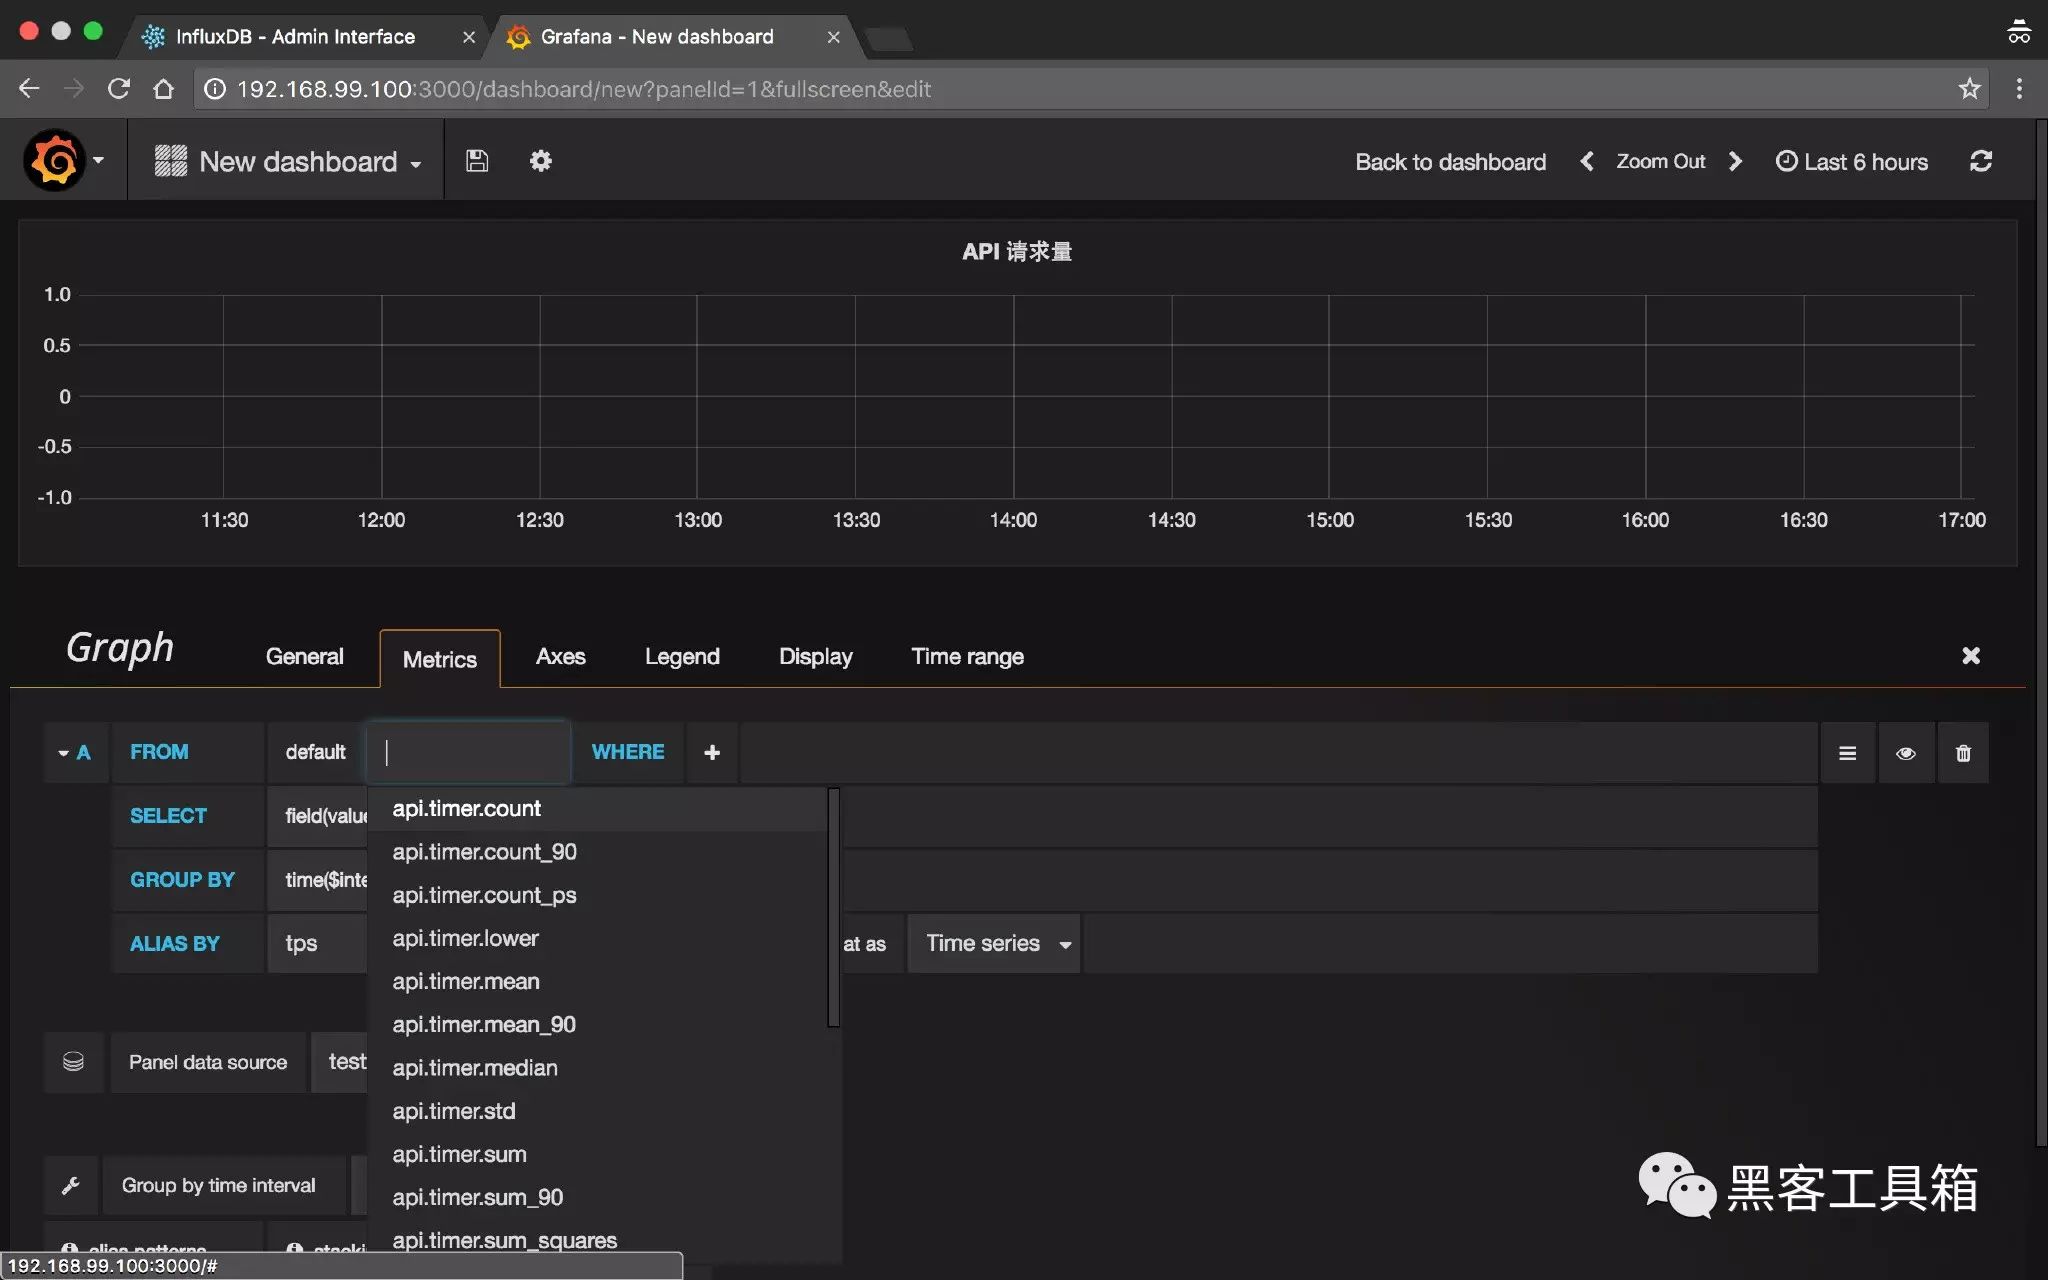
Task: Click the Grafana logo/home icon
Action: tap(50, 159)
